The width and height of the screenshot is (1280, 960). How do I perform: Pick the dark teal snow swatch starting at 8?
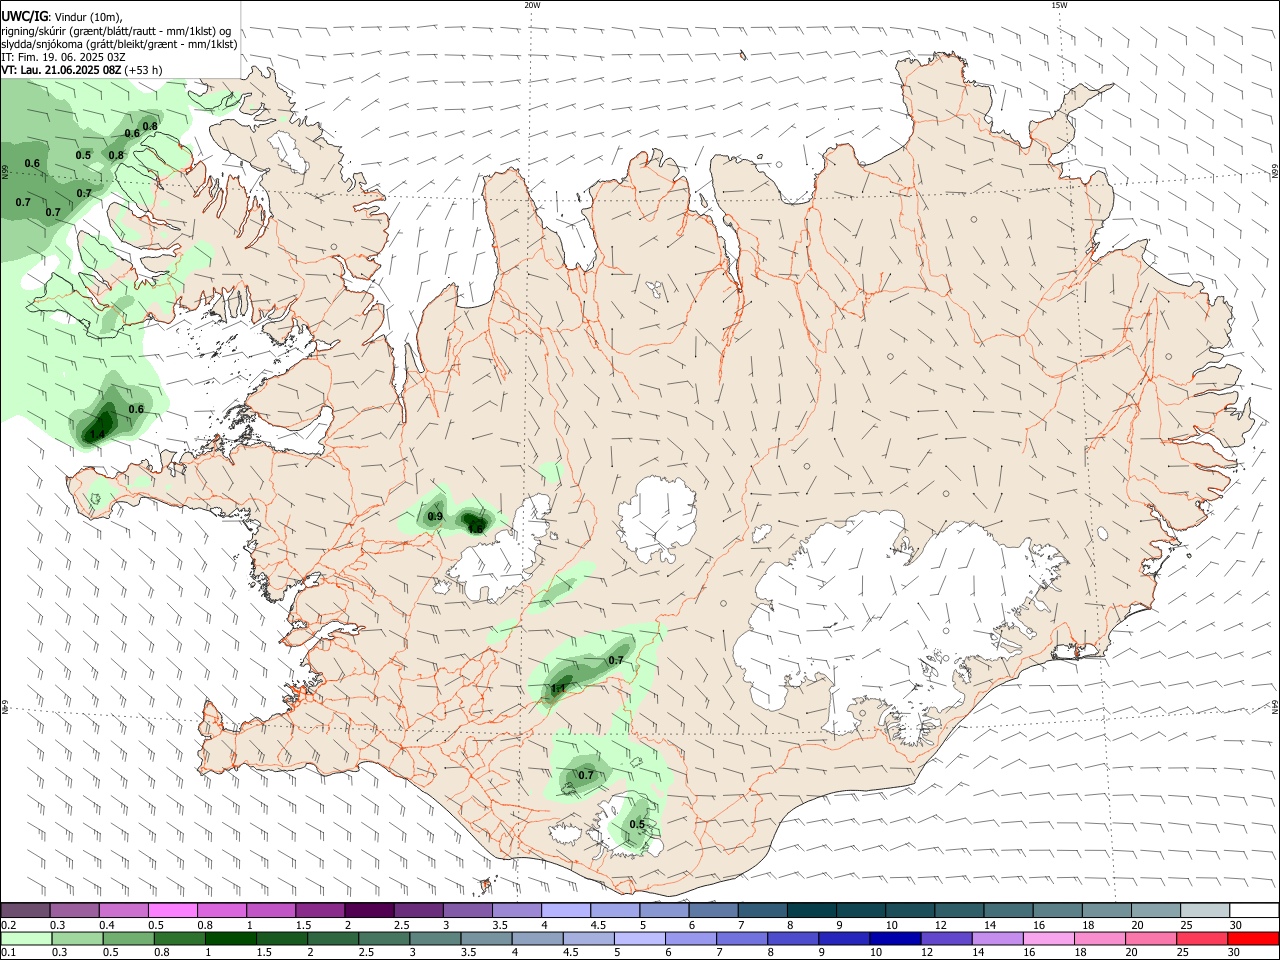click(x=809, y=910)
